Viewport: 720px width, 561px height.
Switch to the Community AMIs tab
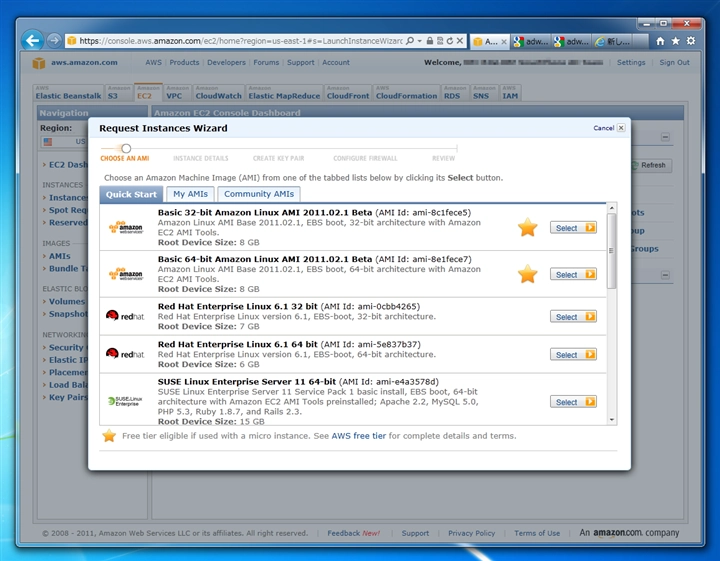(x=259, y=194)
